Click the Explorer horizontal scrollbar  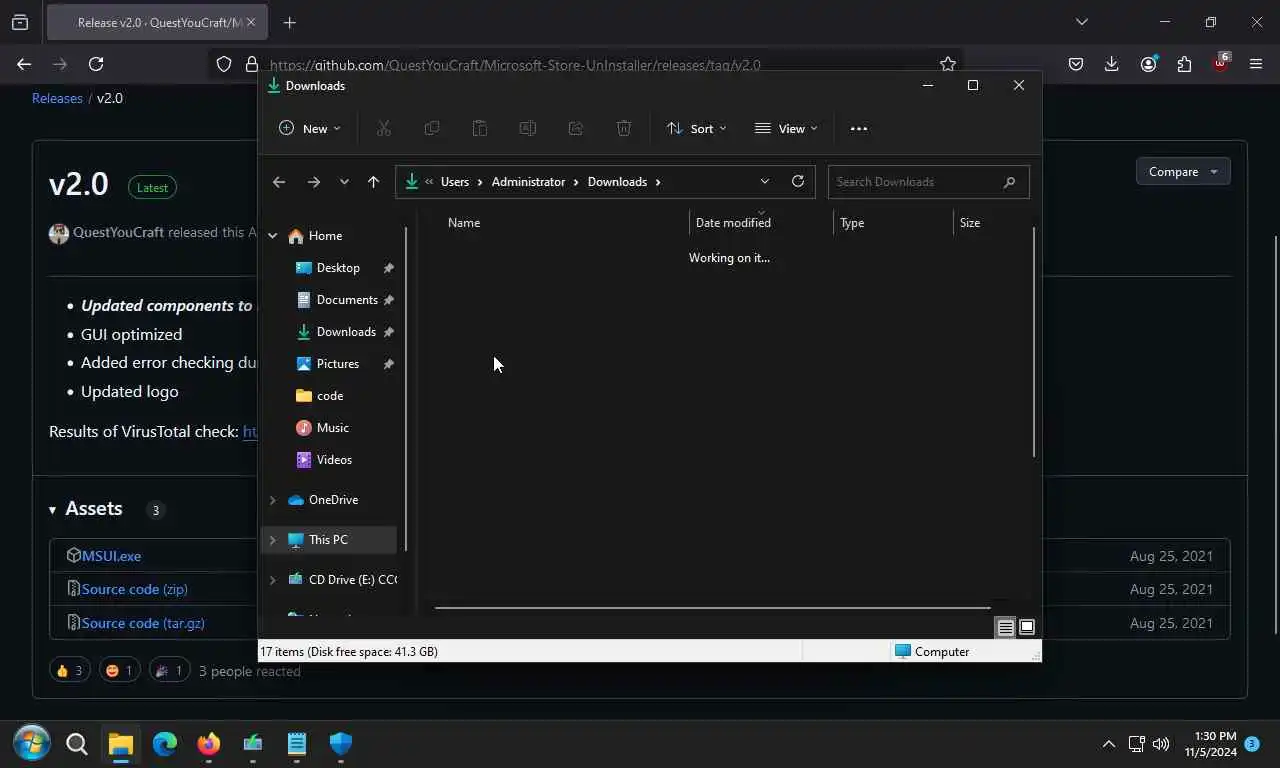tap(712, 607)
